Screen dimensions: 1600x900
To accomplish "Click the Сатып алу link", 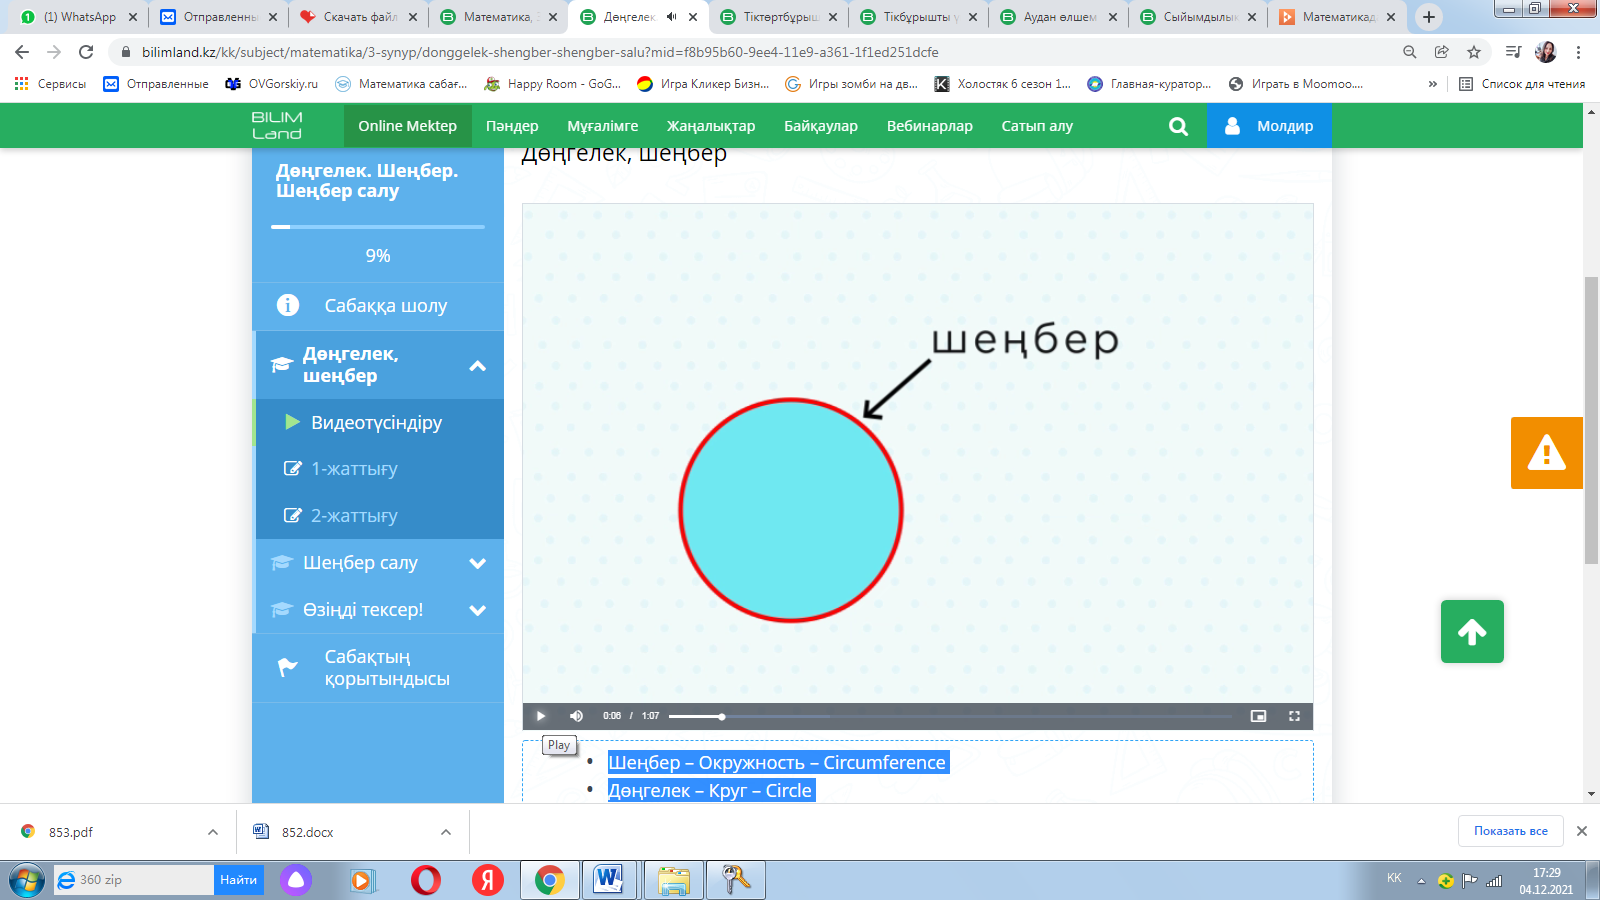I will (1037, 126).
